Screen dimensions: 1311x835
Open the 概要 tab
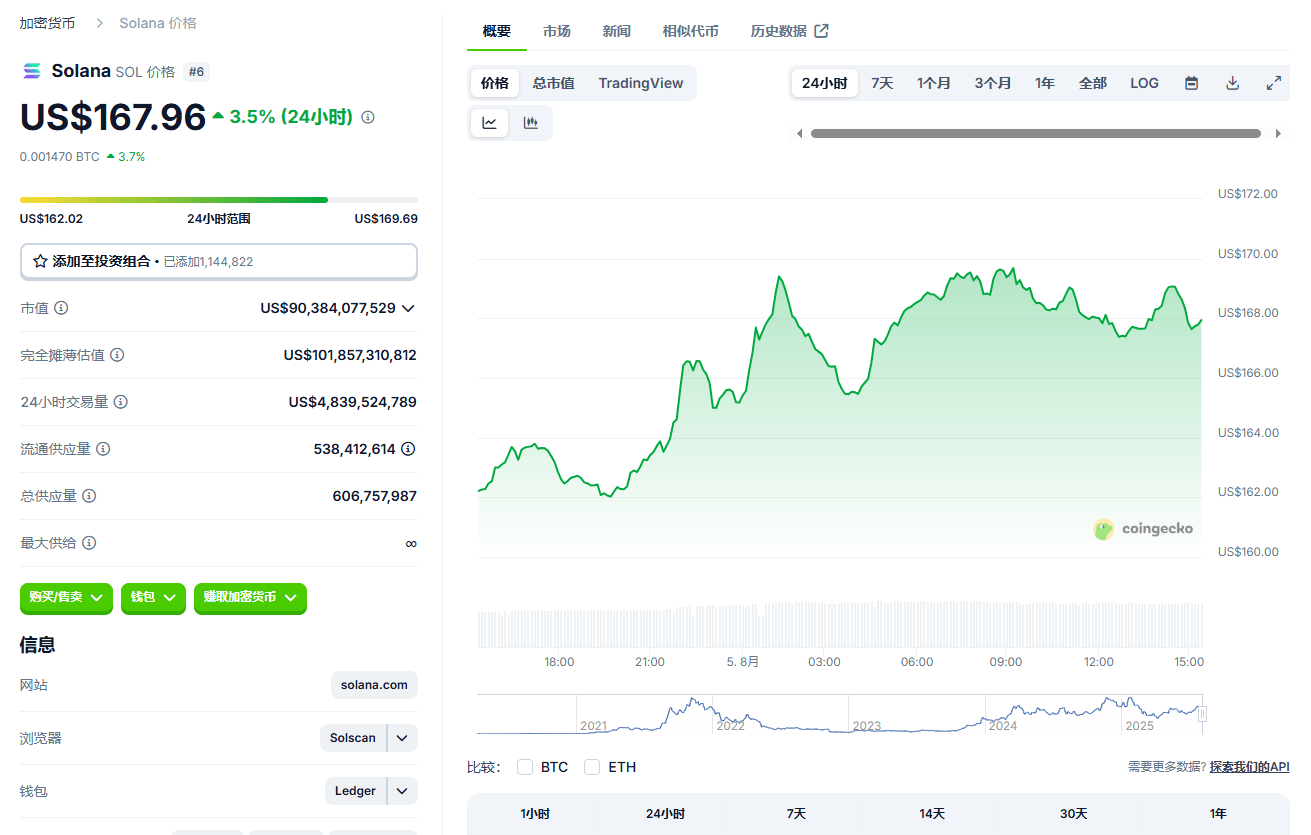tap(497, 31)
